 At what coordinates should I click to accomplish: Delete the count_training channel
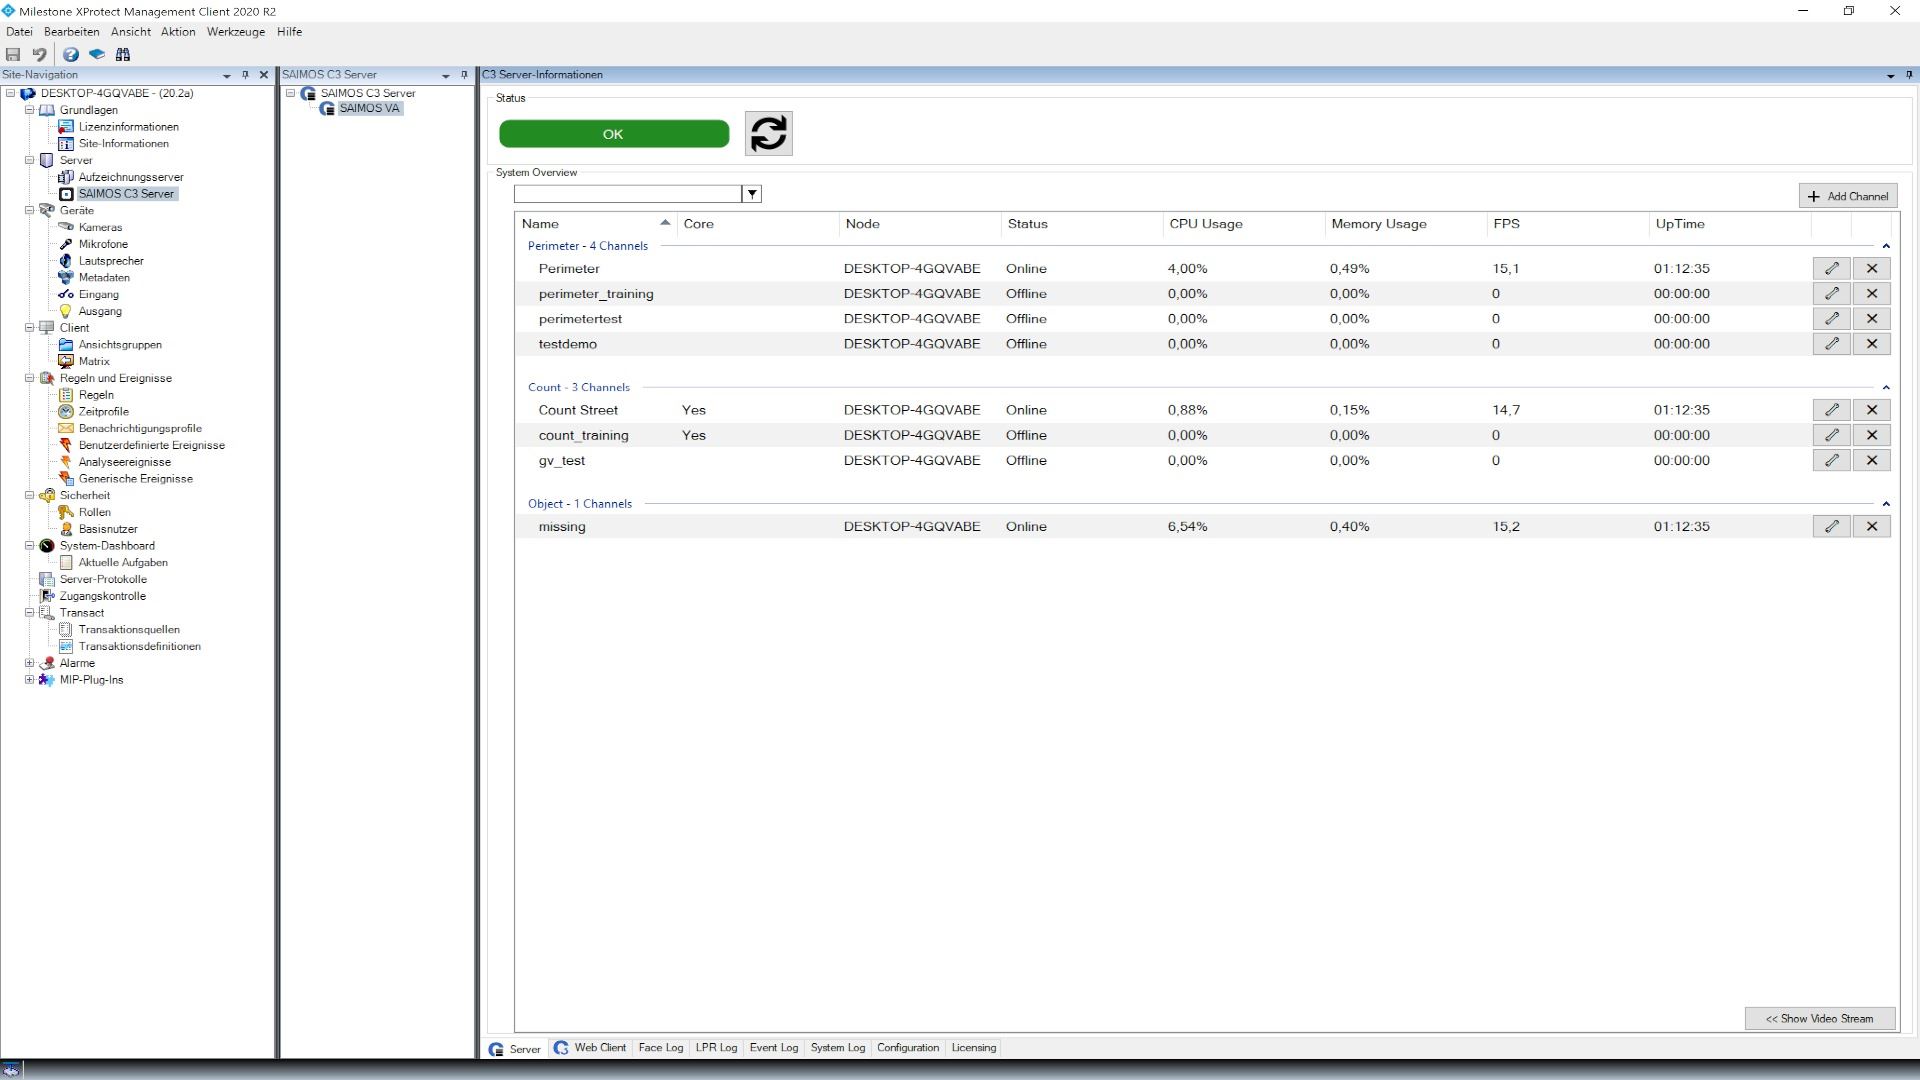point(1871,435)
